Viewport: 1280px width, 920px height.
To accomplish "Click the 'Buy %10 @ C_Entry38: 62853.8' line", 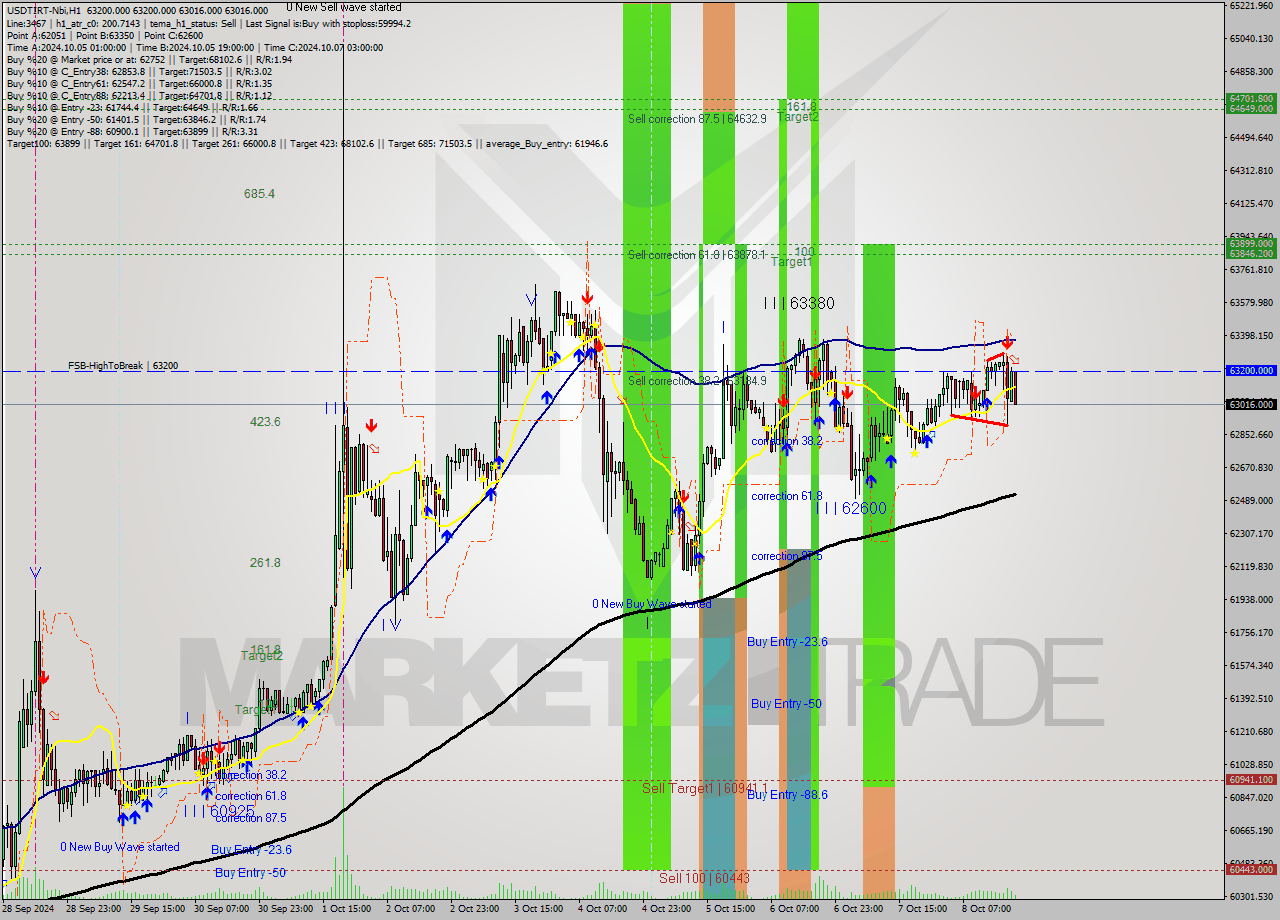I will (139, 71).
